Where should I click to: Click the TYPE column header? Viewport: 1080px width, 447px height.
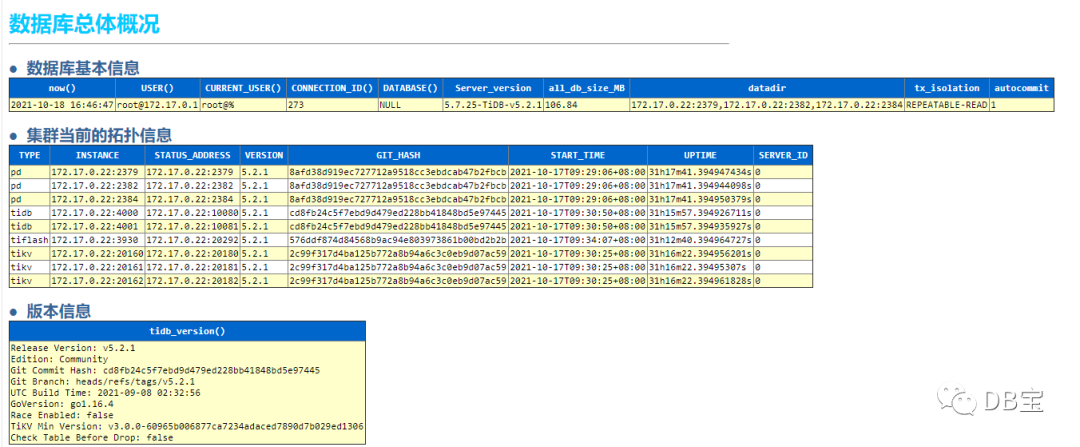[30, 155]
